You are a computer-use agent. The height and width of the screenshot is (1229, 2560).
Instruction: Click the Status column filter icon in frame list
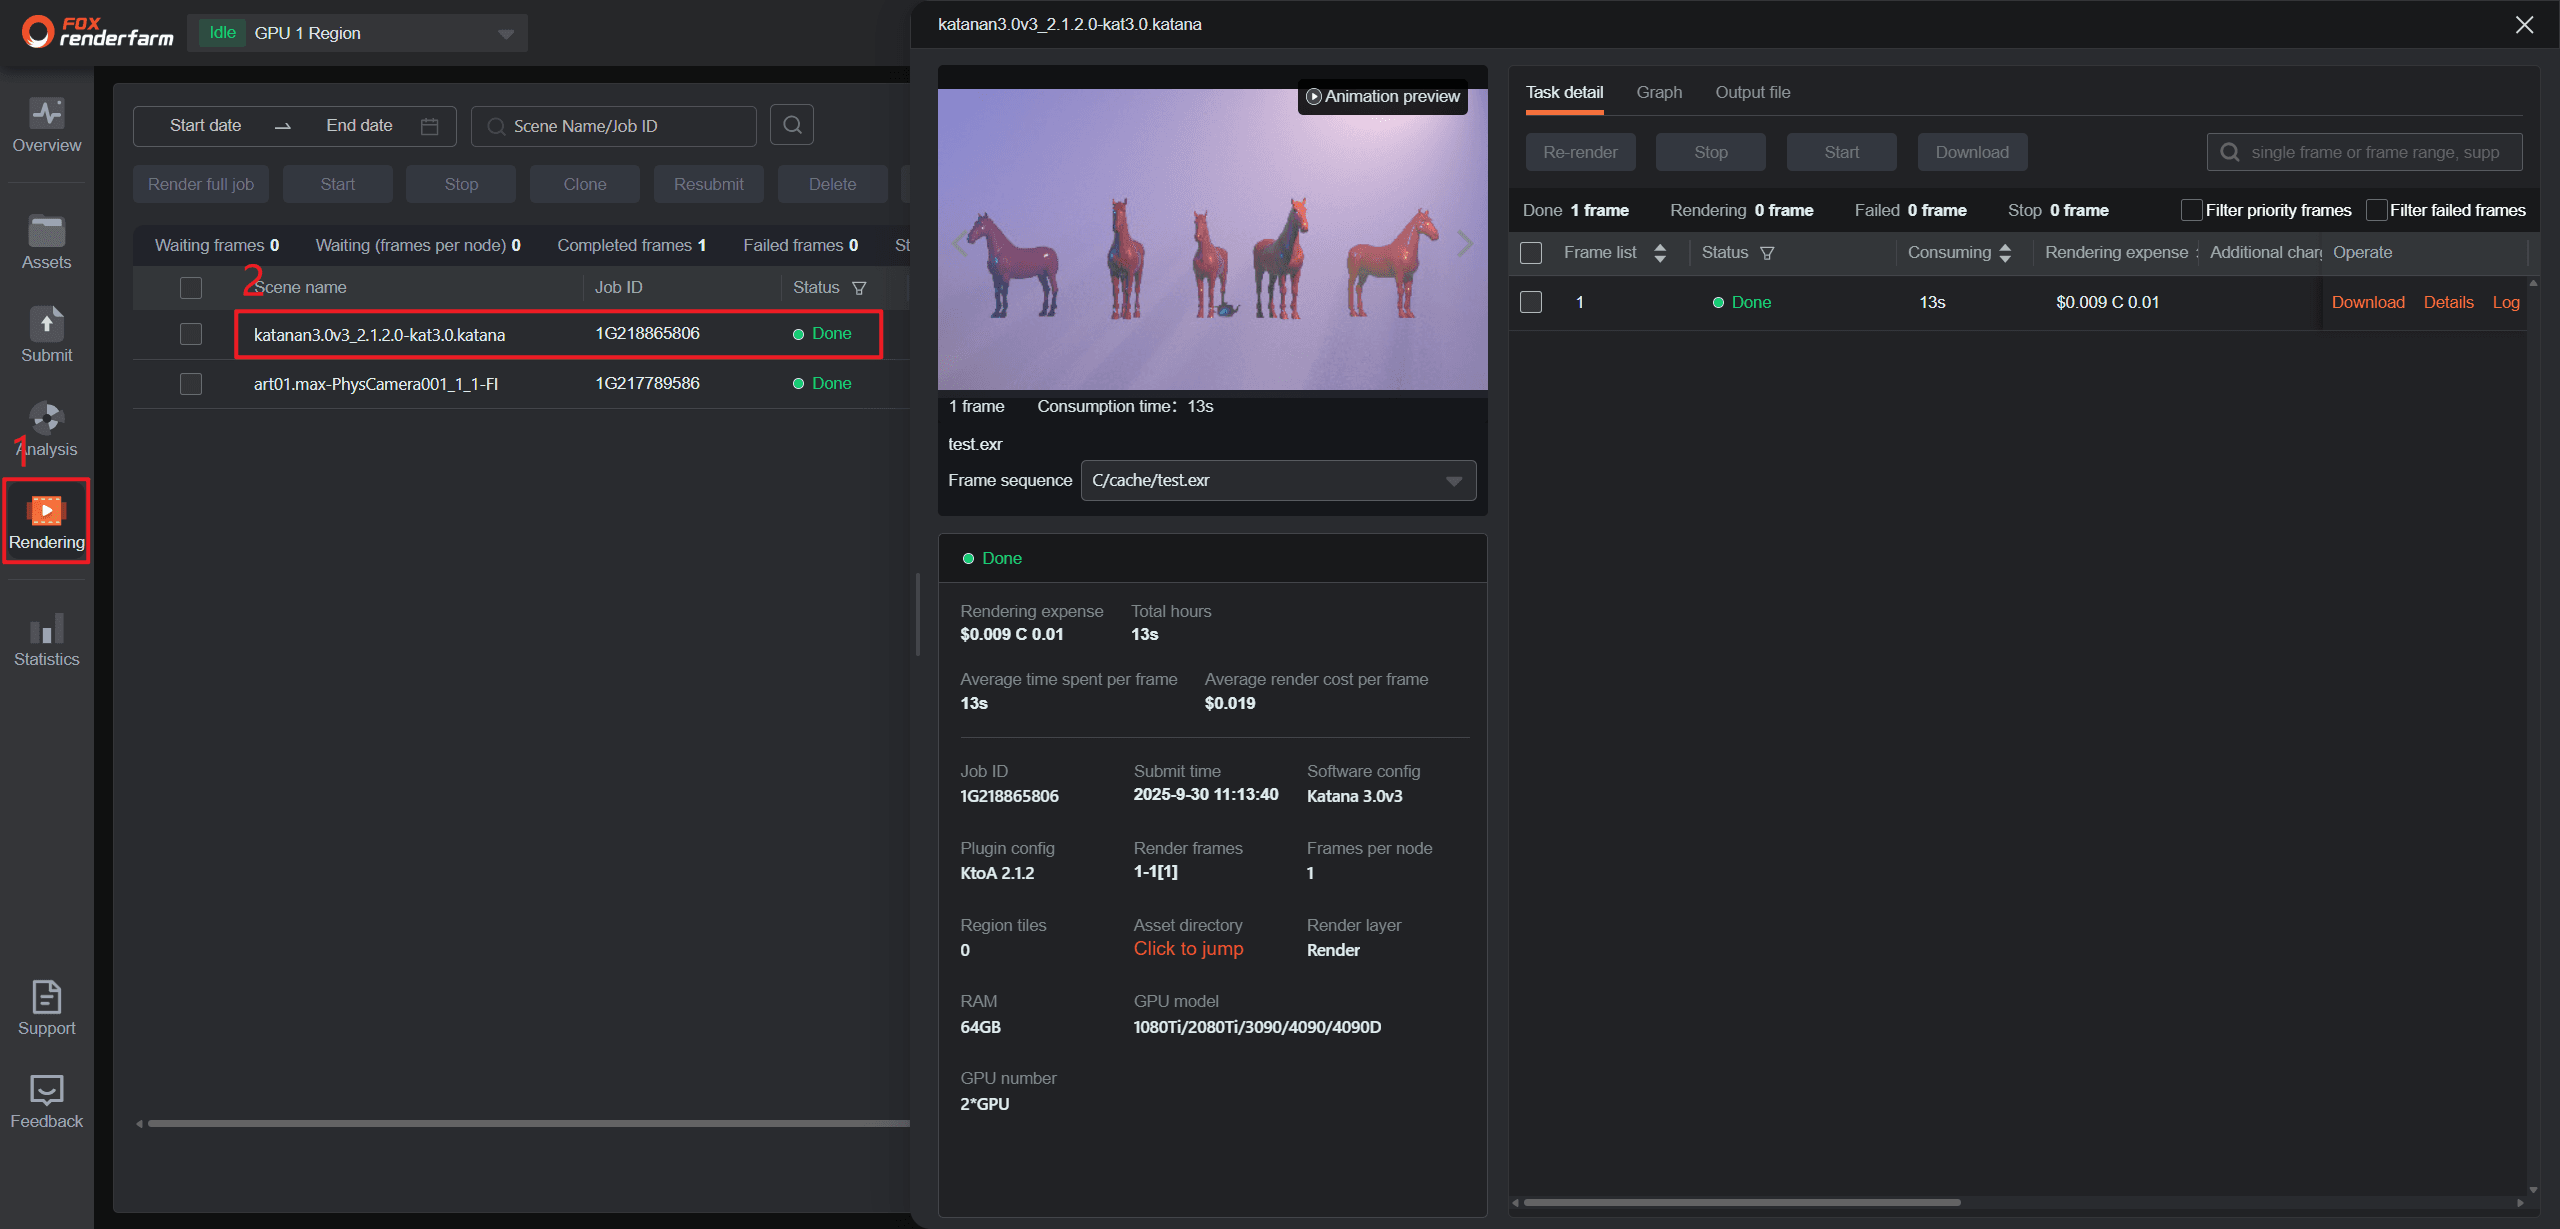[1767, 253]
